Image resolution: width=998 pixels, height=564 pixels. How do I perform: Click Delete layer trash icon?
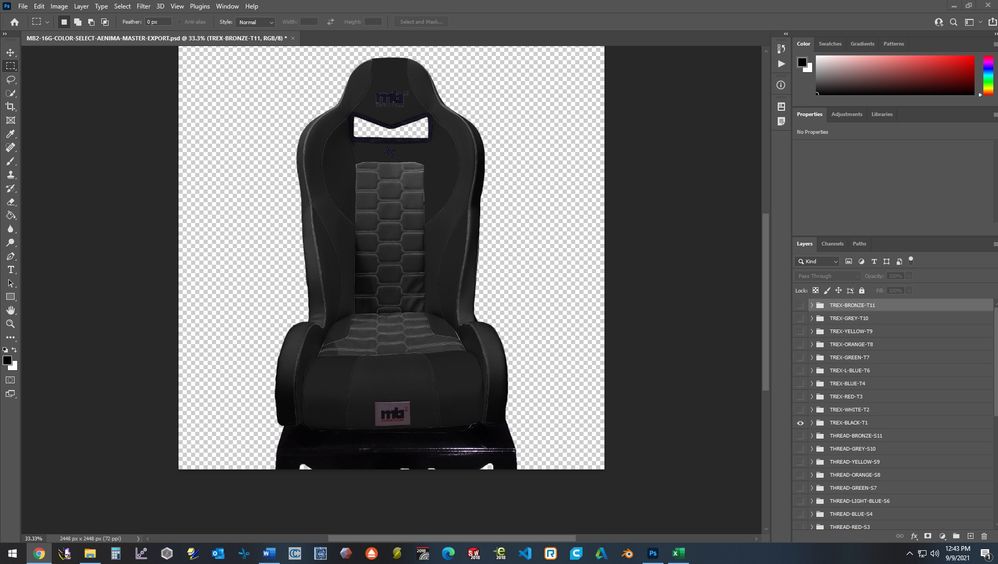point(985,536)
